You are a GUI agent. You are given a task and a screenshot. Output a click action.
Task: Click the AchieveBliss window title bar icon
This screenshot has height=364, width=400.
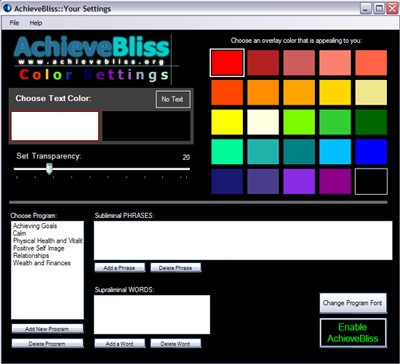tap(7, 8)
